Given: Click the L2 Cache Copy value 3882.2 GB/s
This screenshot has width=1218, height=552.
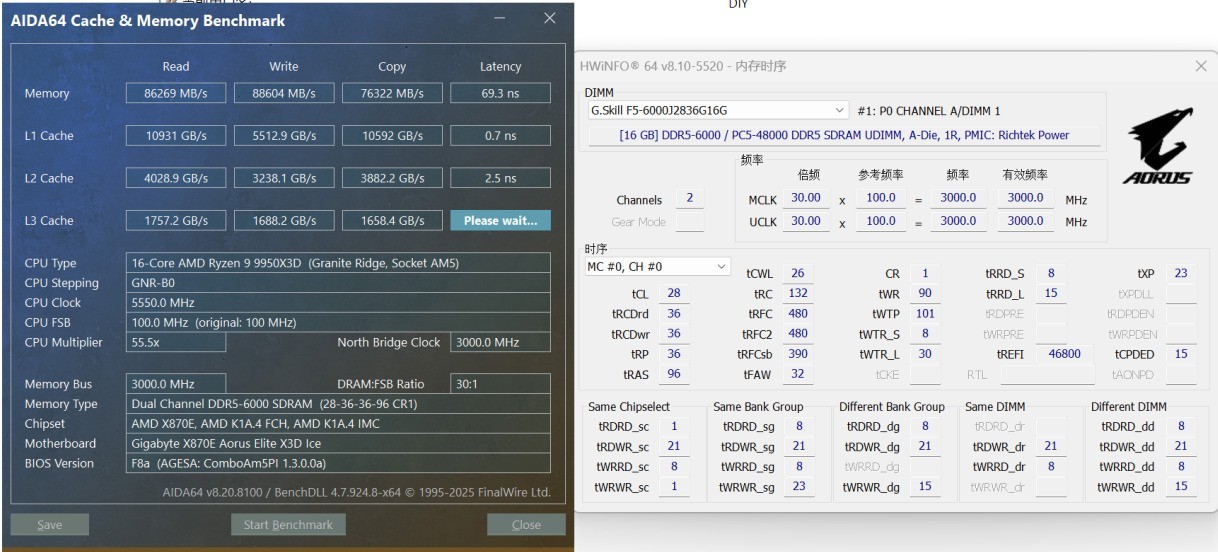Looking at the screenshot, I should coord(392,178).
